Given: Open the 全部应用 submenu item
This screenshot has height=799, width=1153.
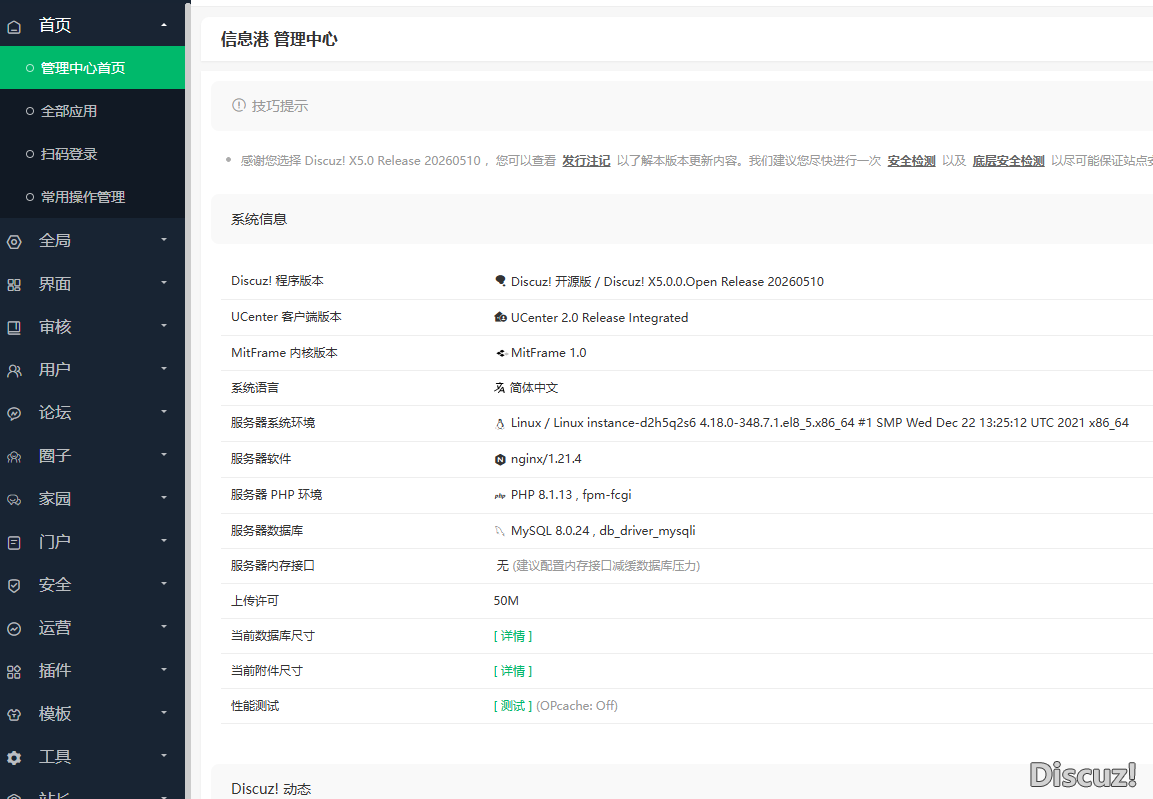Looking at the screenshot, I should click(93, 111).
